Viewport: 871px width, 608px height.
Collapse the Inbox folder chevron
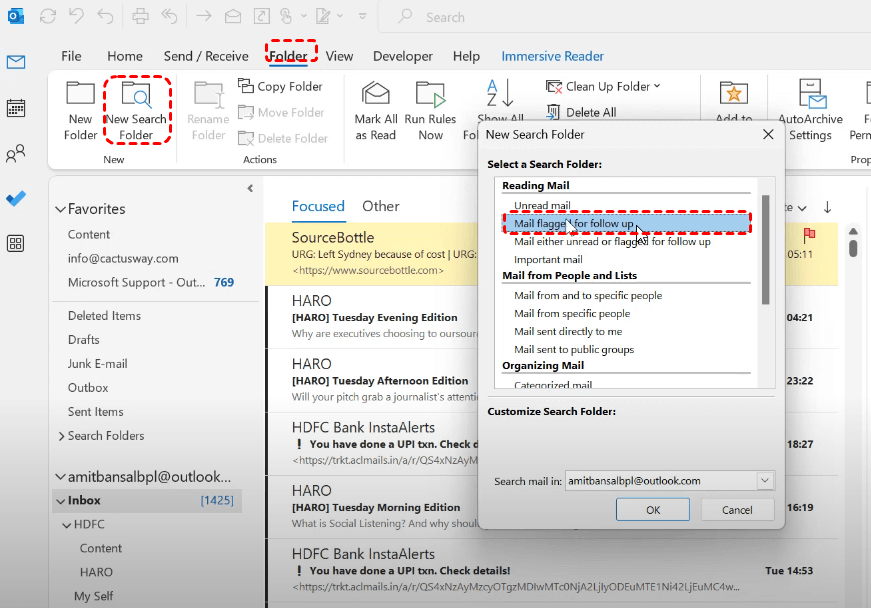coord(61,501)
